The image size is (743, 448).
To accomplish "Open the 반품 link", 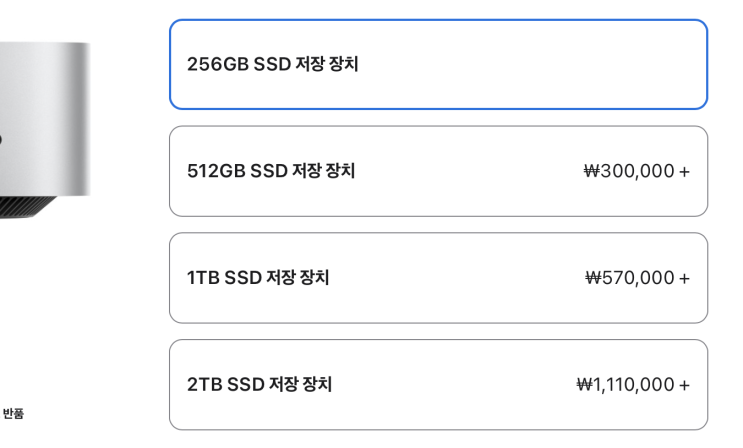I will pyautogui.click(x=13, y=412).
